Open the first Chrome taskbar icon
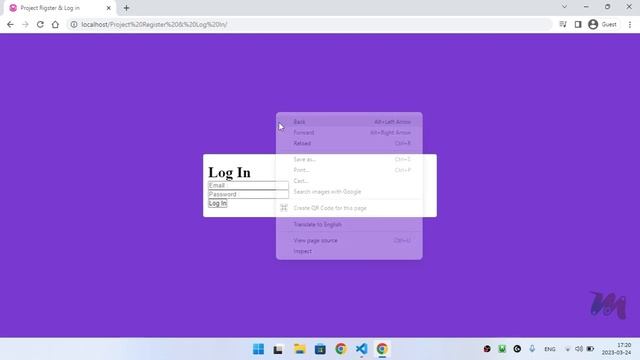The width and height of the screenshot is (640, 360). coord(341,349)
